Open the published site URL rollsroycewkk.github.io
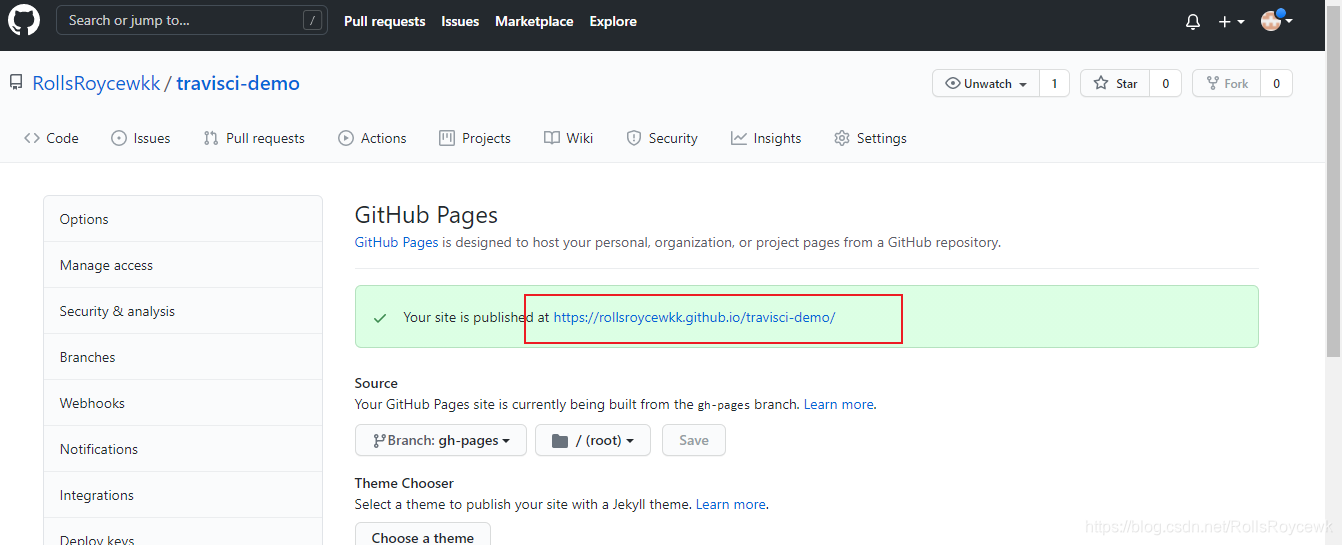The width and height of the screenshot is (1342, 545). pos(694,317)
